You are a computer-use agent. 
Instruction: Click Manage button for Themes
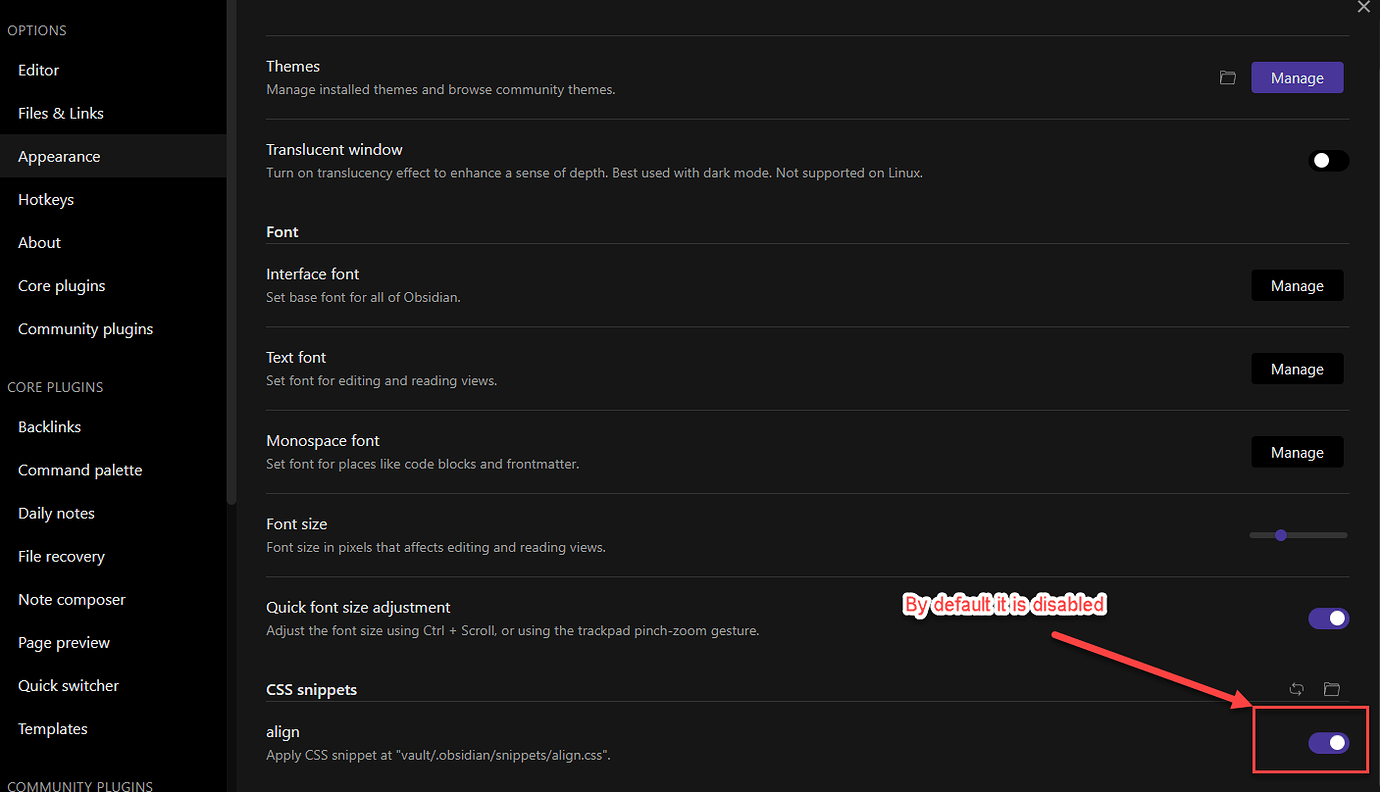click(1297, 78)
